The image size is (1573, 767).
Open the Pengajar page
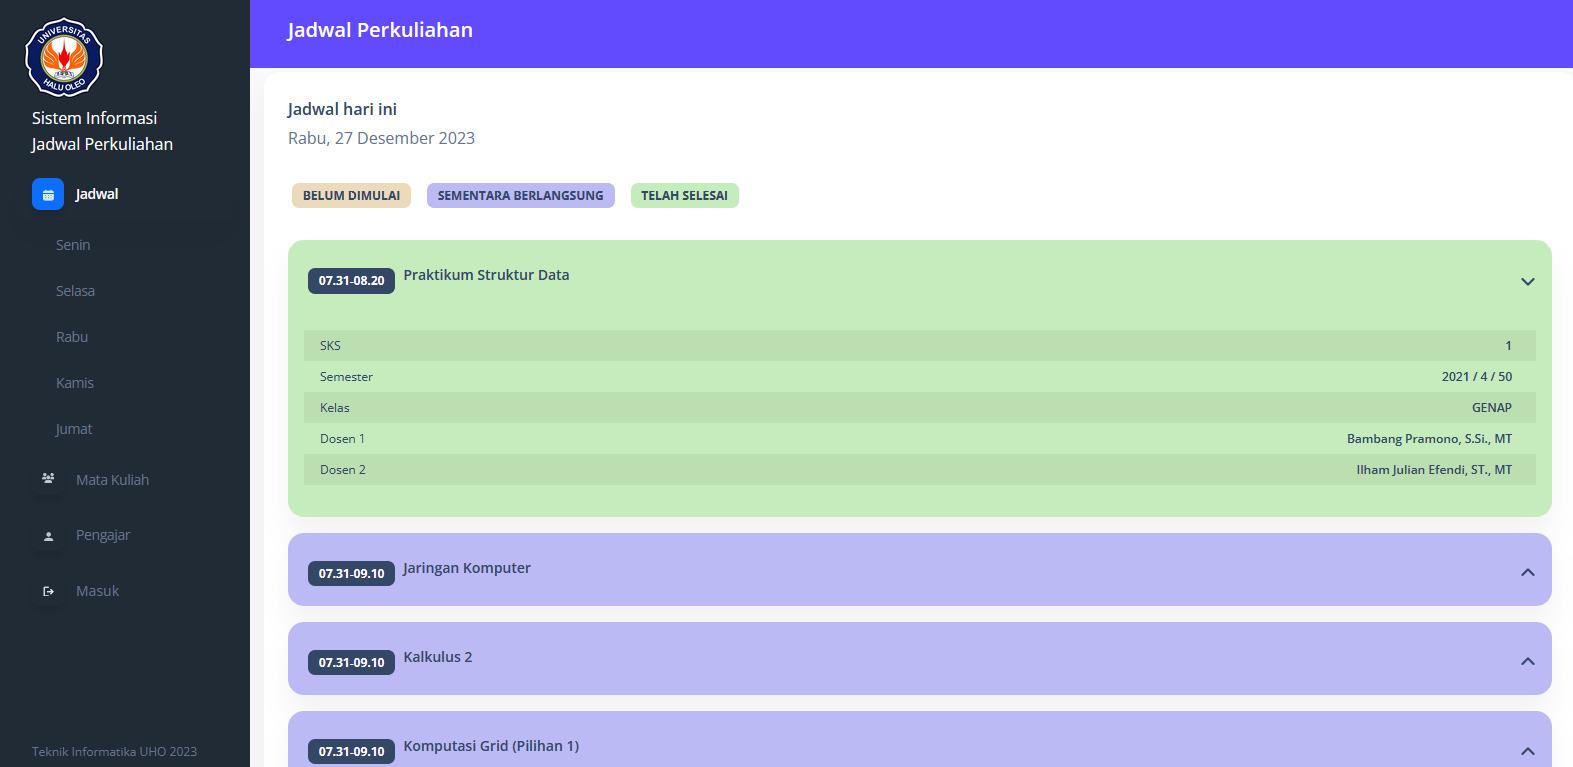[103, 535]
